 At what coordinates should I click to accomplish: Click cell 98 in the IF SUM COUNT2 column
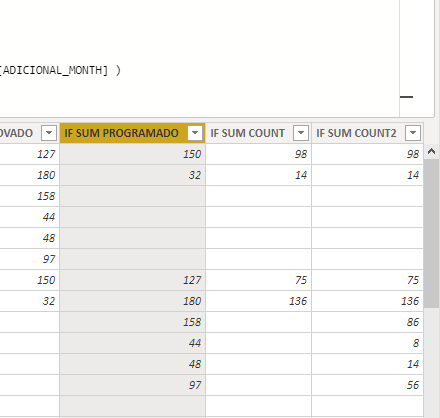(x=367, y=154)
